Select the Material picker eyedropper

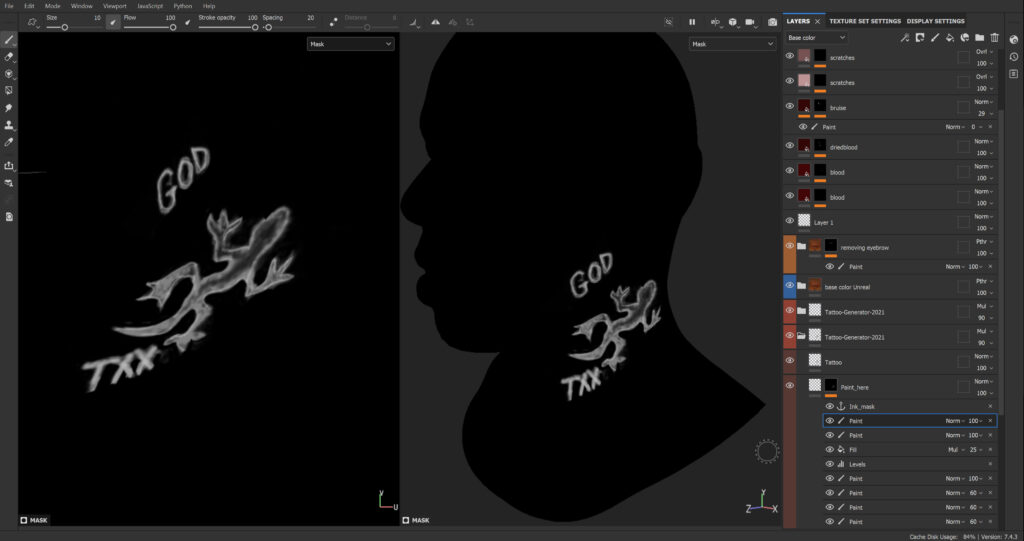(x=9, y=142)
